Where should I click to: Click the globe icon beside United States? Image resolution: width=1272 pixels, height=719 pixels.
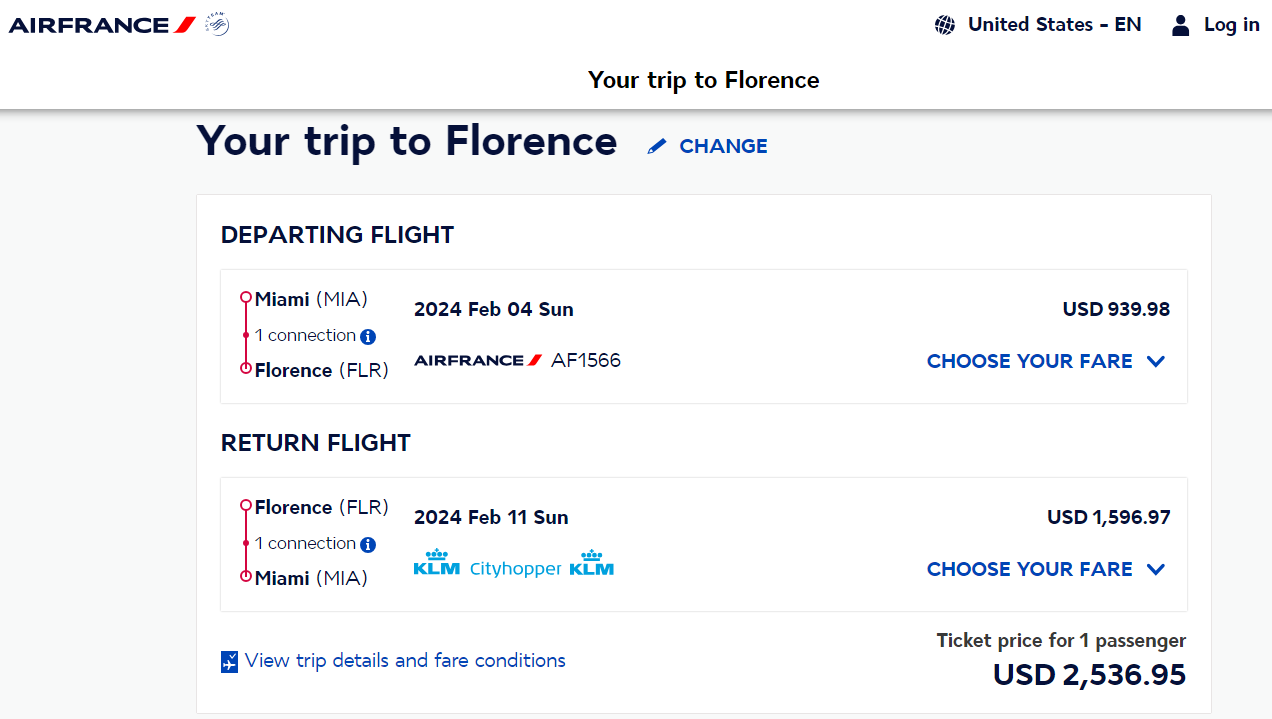(945, 25)
